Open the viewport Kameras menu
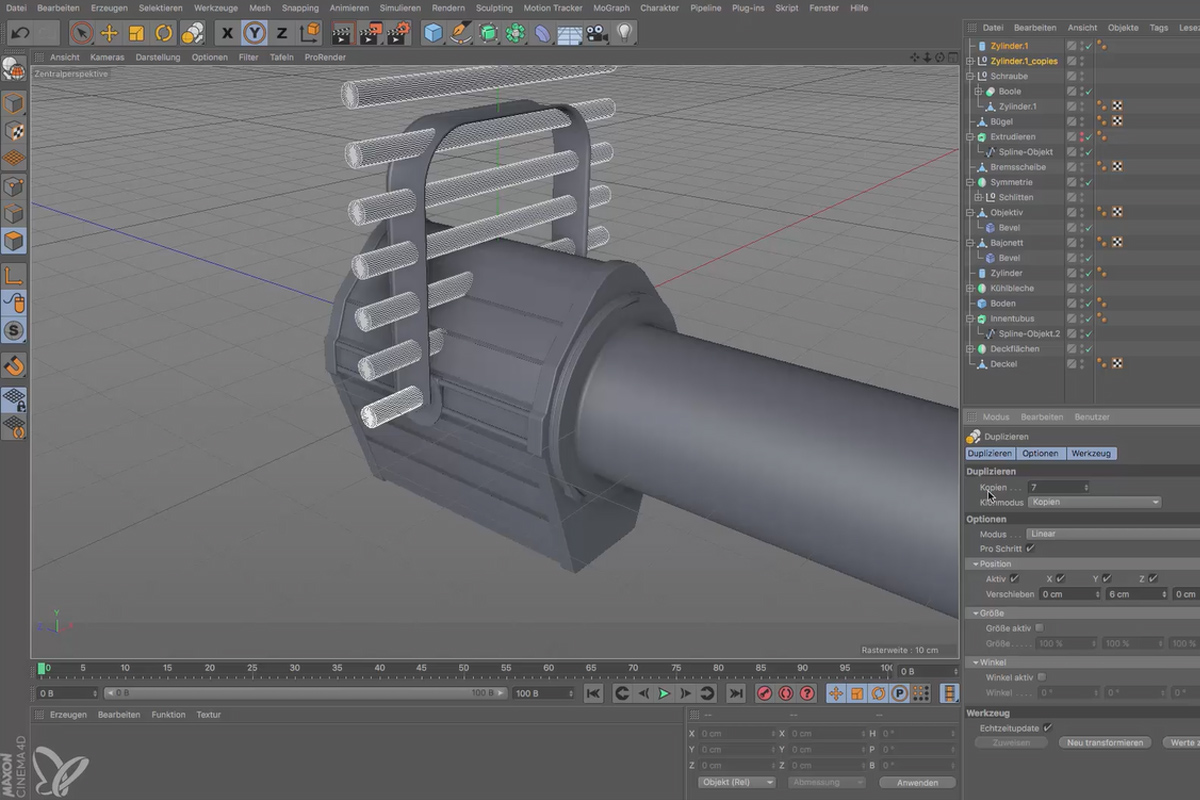This screenshot has width=1200, height=800. 107,57
